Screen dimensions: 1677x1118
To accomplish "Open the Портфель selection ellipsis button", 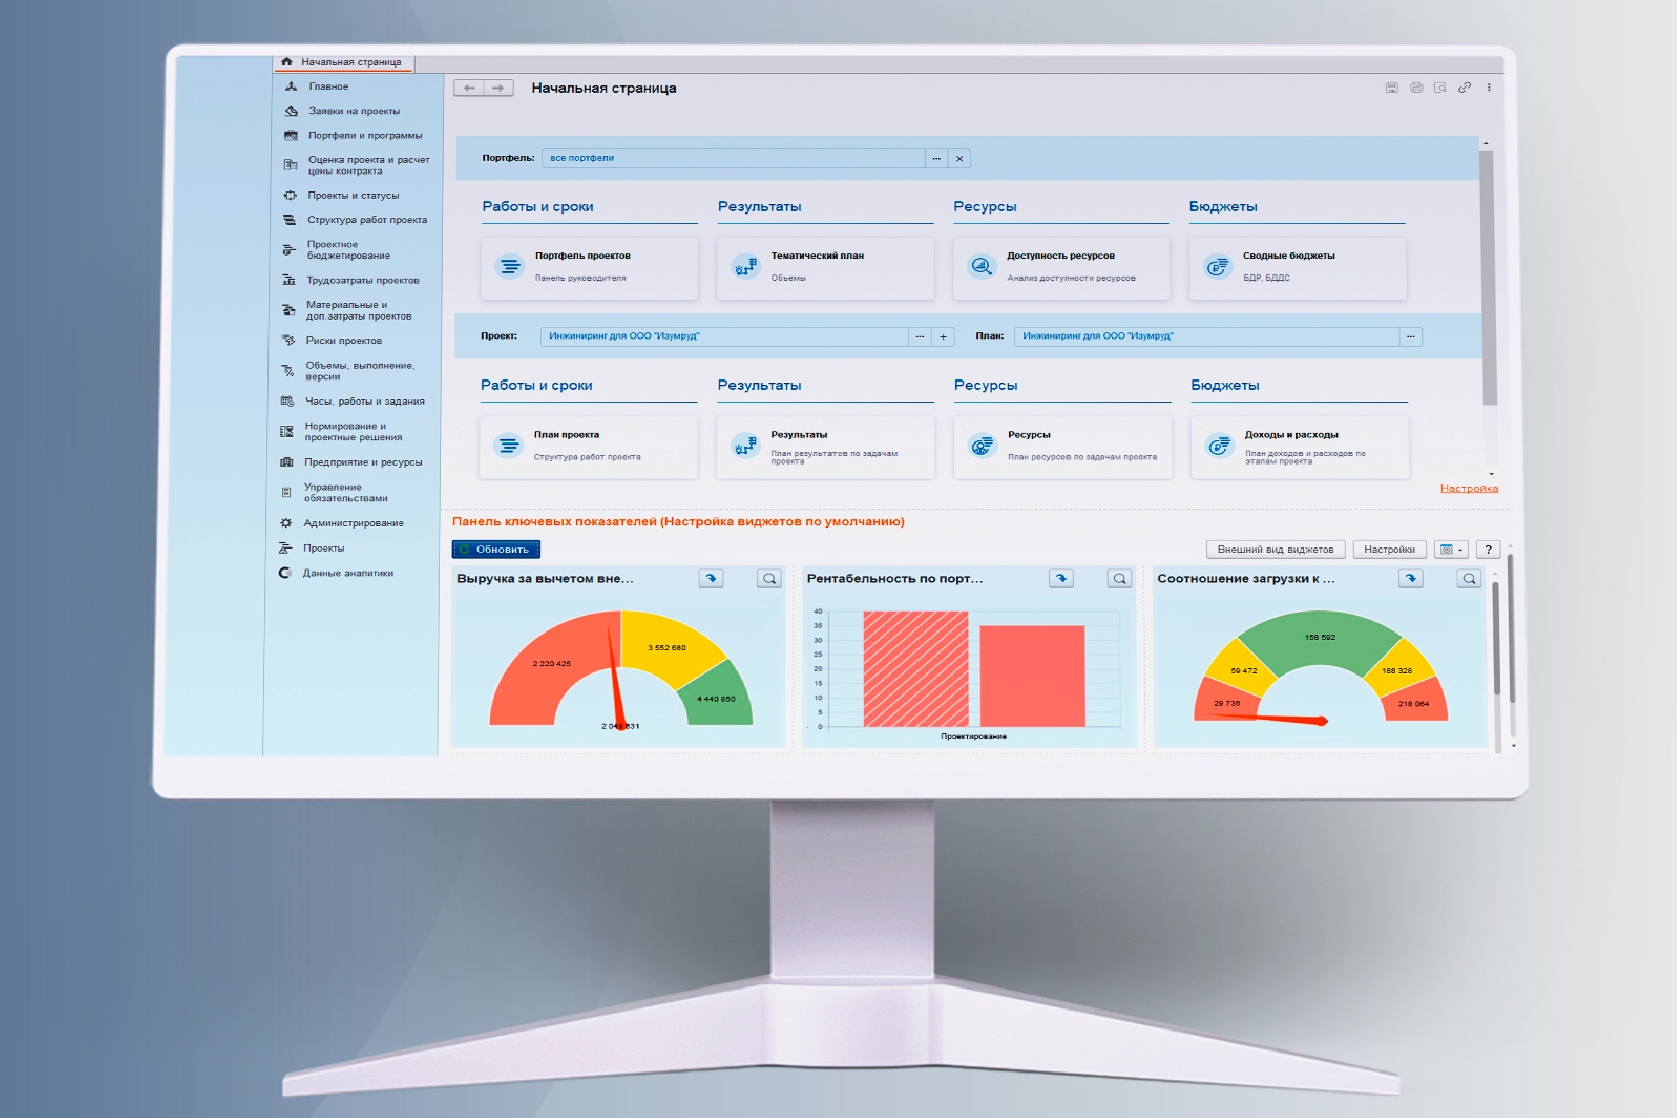I will tap(936, 159).
